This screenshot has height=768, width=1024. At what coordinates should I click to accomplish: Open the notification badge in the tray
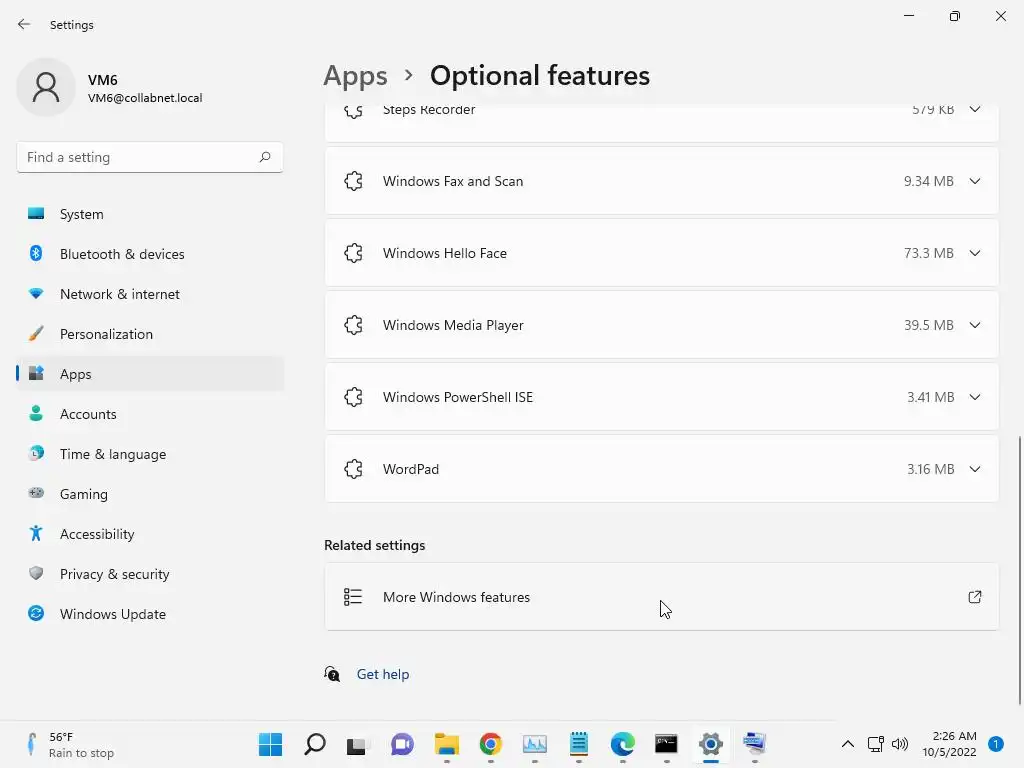click(x=996, y=744)
